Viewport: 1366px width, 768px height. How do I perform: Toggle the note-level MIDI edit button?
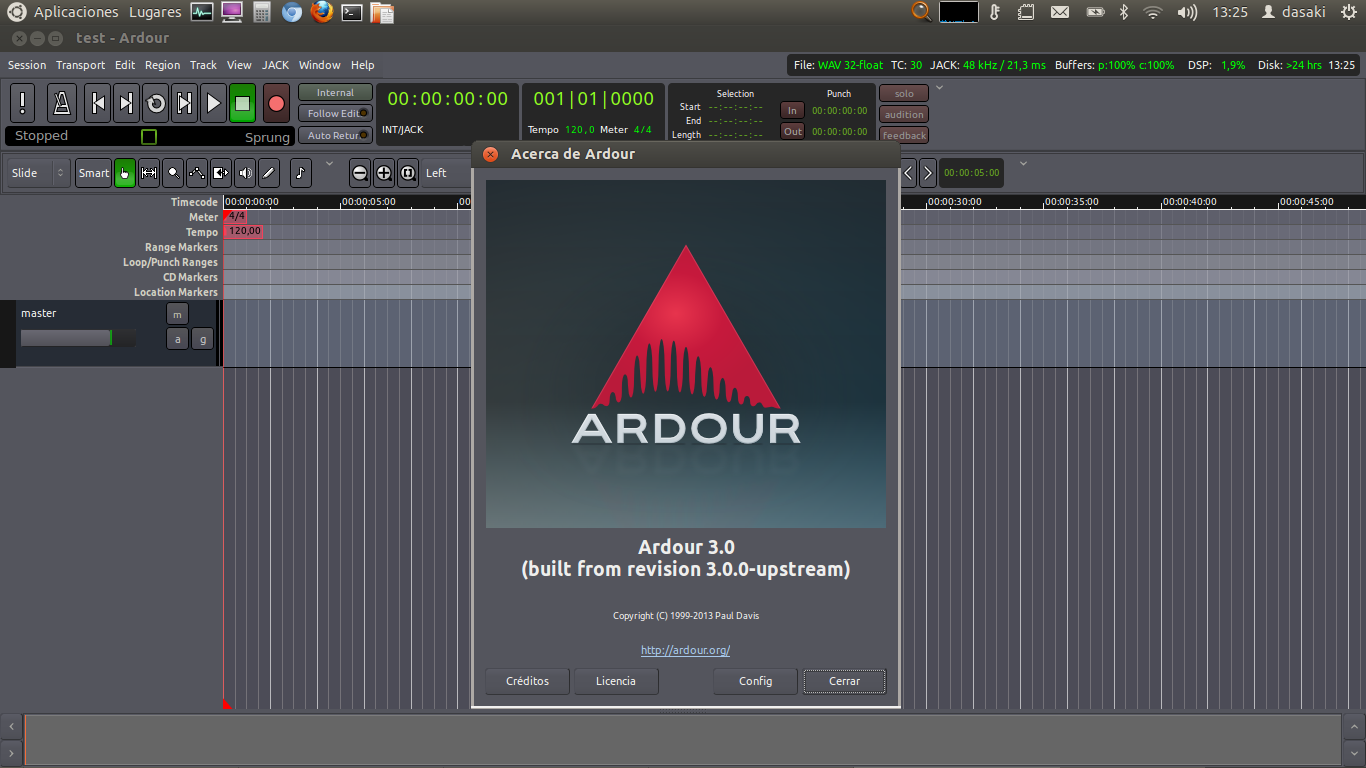[301, 173]
